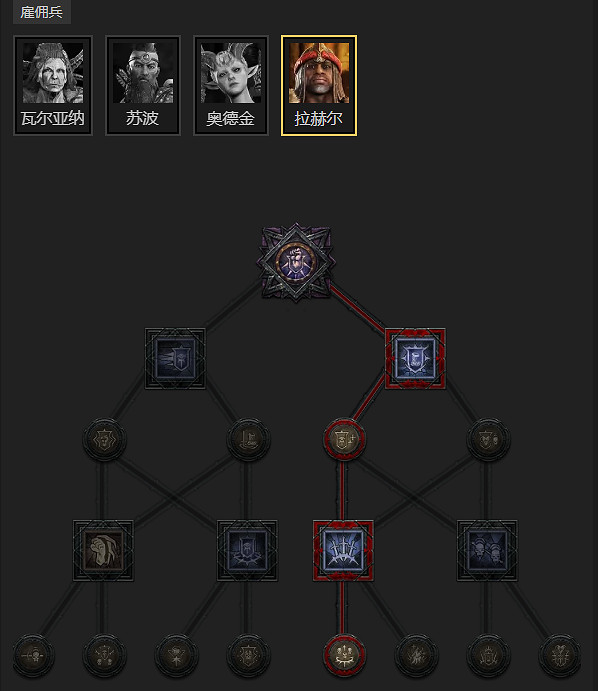Select the dashing shield square skill node
Viewport: 598px width, 691px height.
(175, 358)
